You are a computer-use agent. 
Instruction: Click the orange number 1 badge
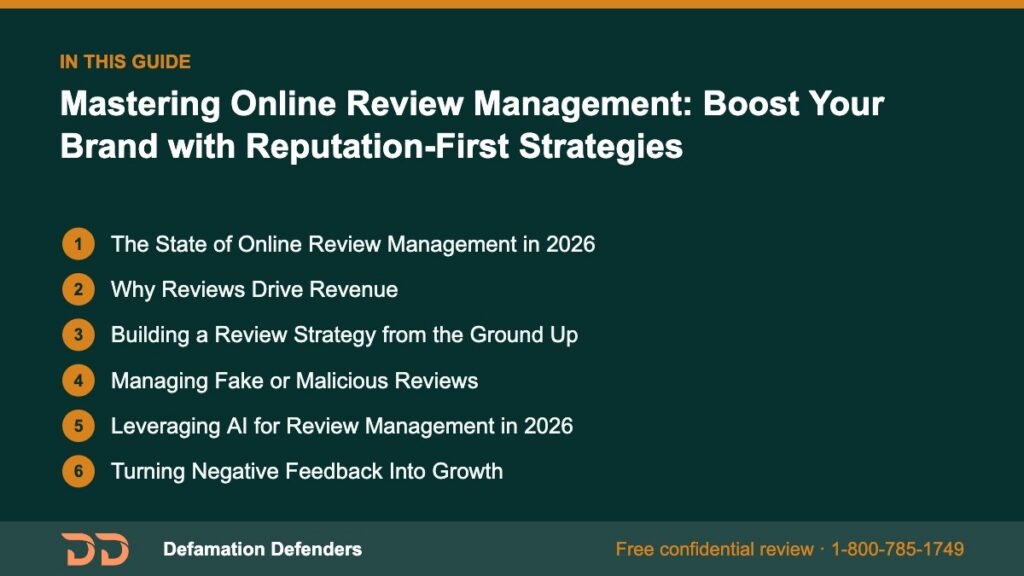(78, 244)
